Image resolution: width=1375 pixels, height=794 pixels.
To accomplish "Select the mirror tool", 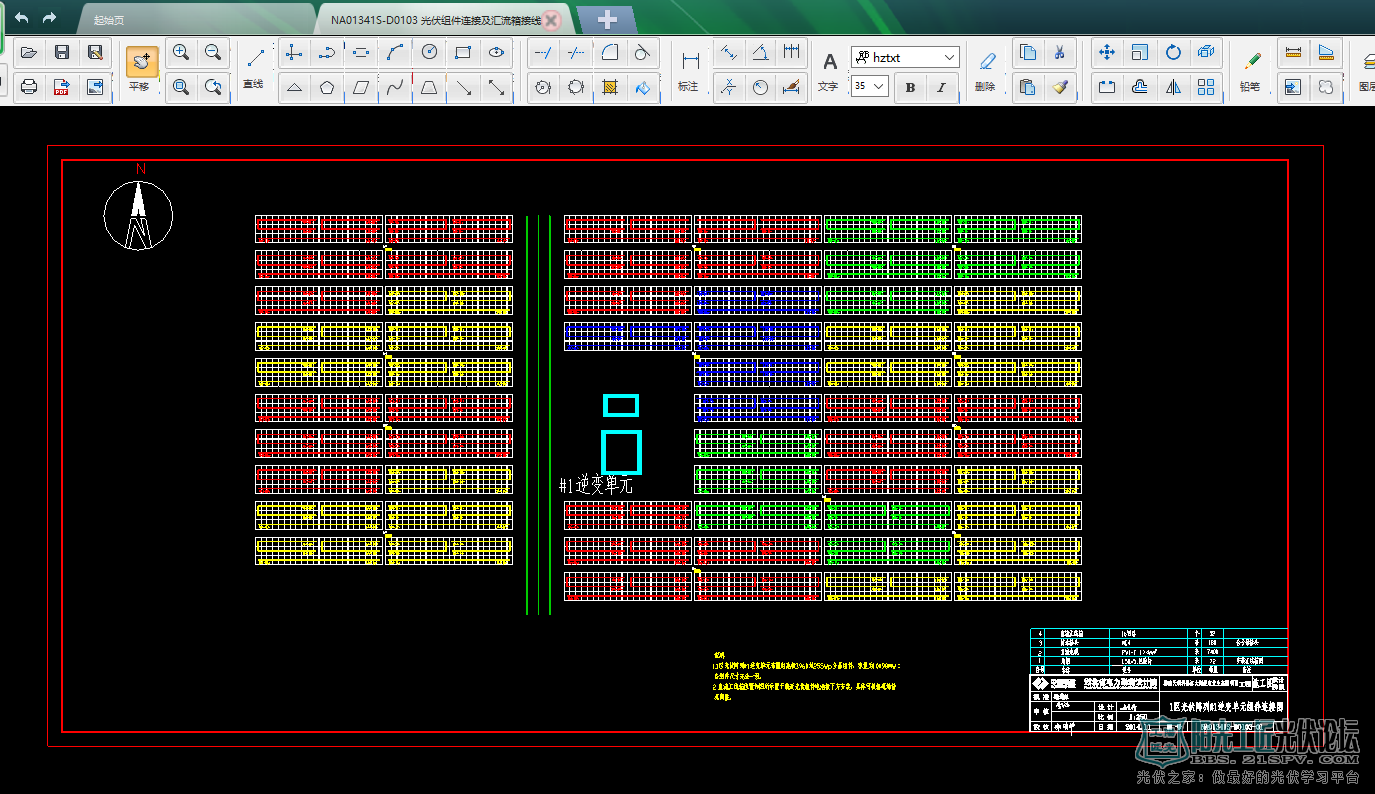I will pyautogui.click(x=1173, y=87).
